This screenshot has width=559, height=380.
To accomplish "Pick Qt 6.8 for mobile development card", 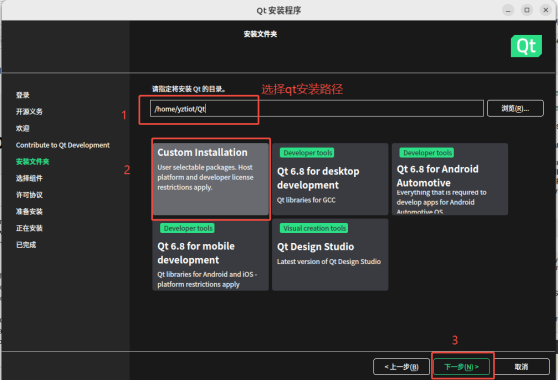I will 210,255.
